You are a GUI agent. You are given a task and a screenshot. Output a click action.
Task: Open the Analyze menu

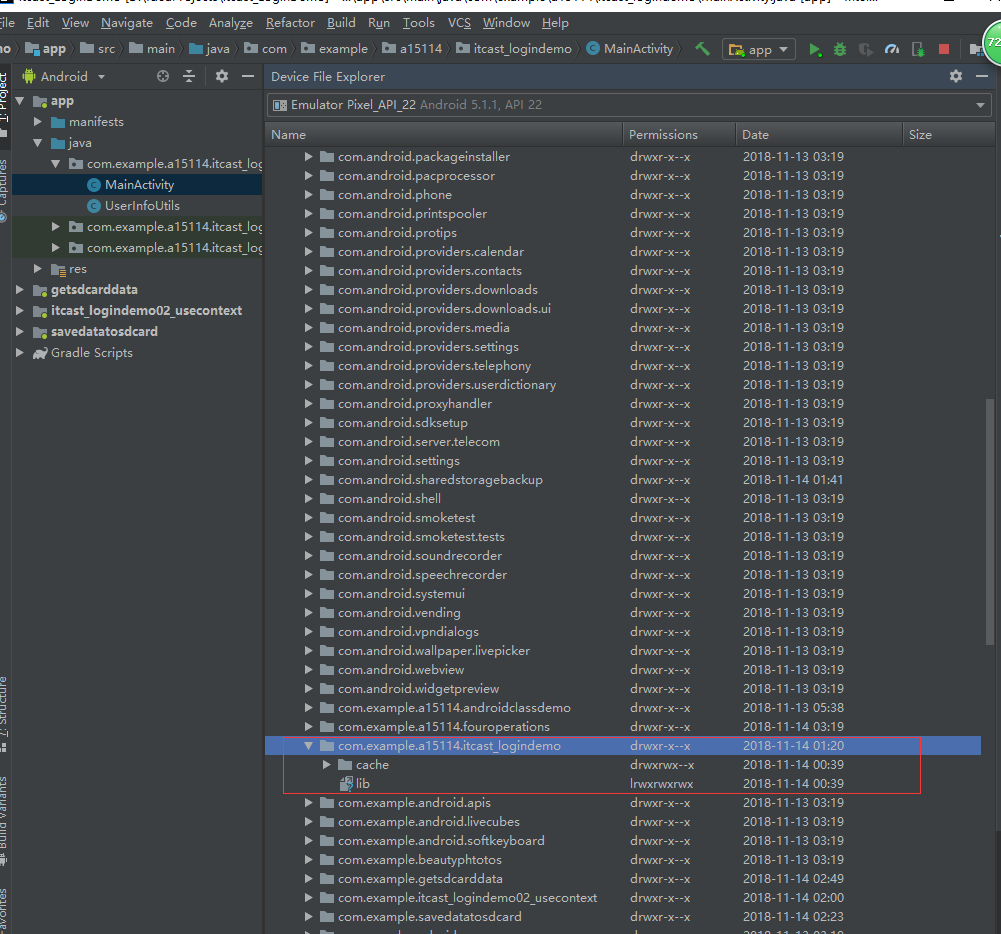click(x=231, y=23)
